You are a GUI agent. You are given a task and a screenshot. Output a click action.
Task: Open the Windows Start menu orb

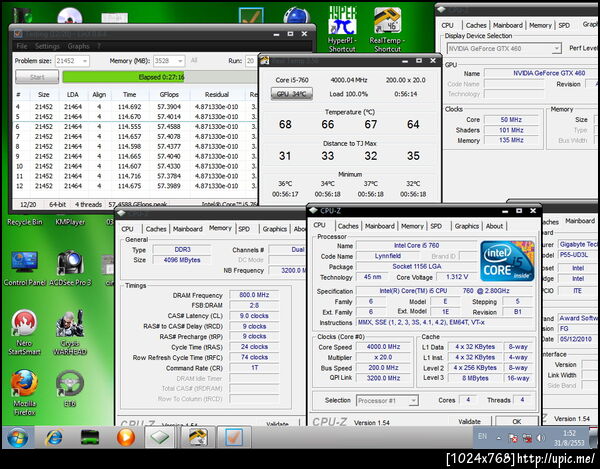(x=18, y=437)
